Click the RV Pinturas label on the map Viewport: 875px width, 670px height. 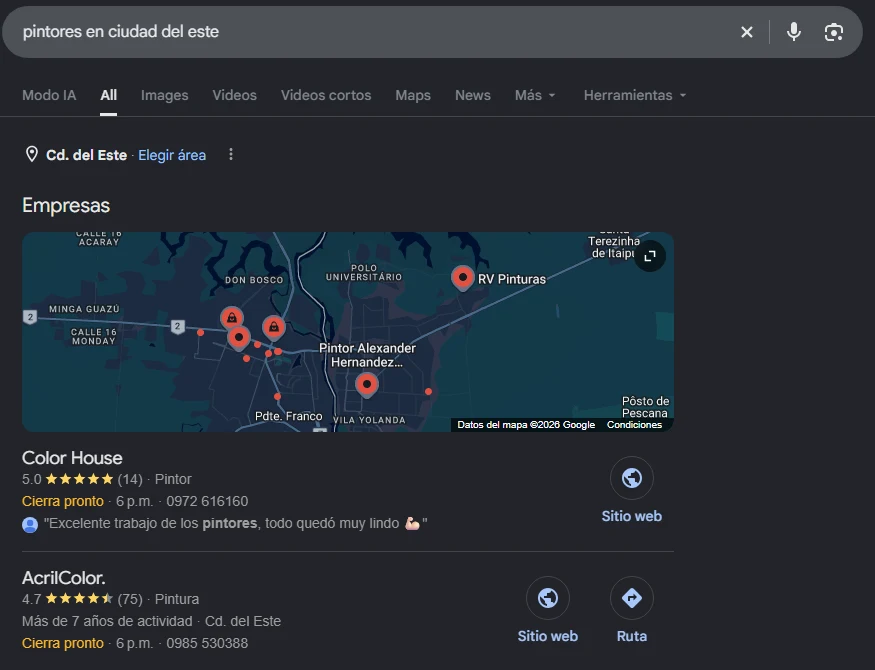pyautogui.click(x=512, y=279)
